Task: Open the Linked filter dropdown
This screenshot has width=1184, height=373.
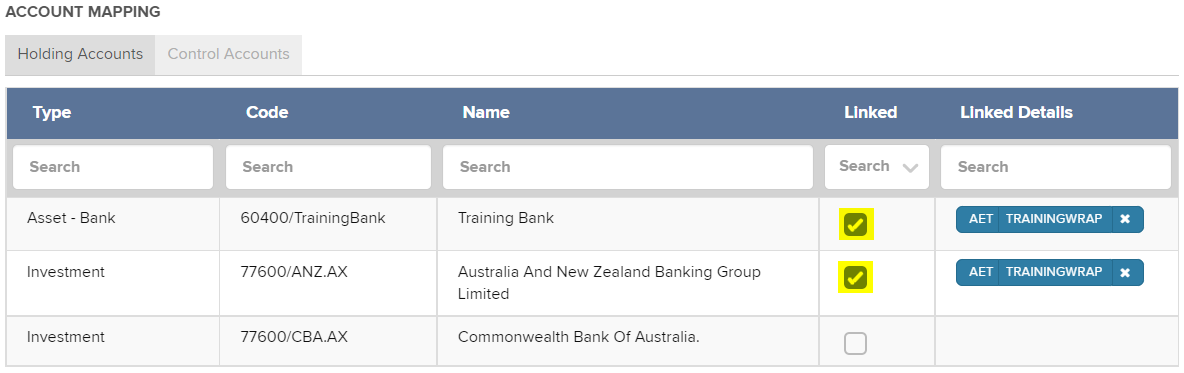Action: click(877, 166)
